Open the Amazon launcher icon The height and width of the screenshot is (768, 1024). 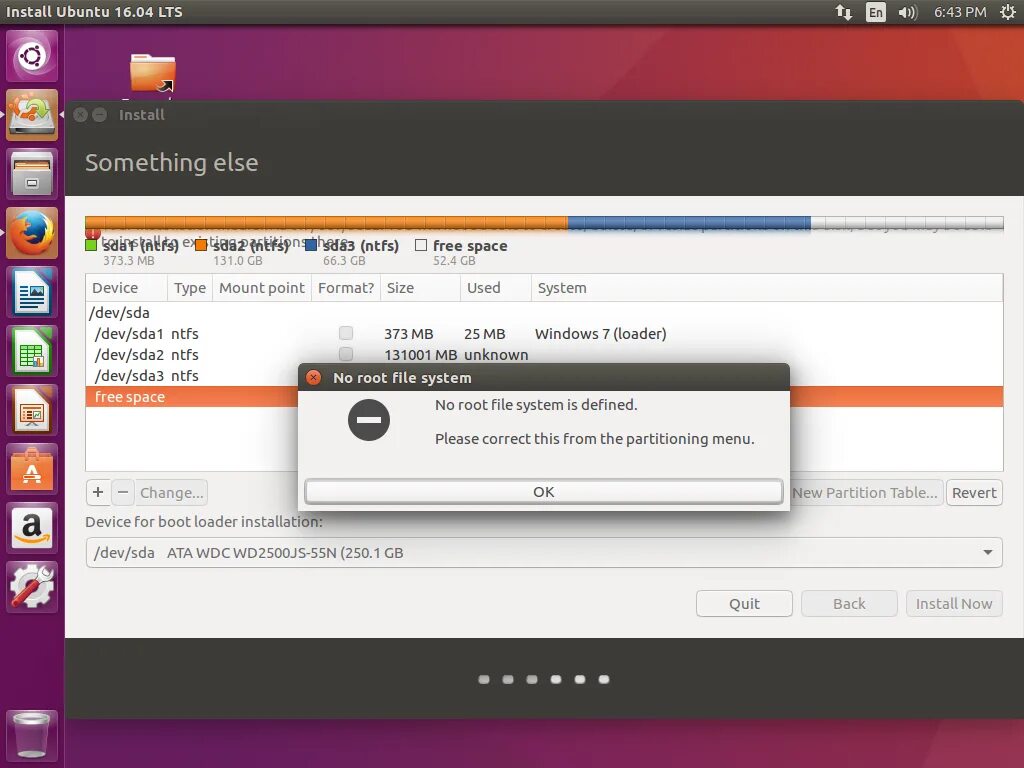pos(32,528)
